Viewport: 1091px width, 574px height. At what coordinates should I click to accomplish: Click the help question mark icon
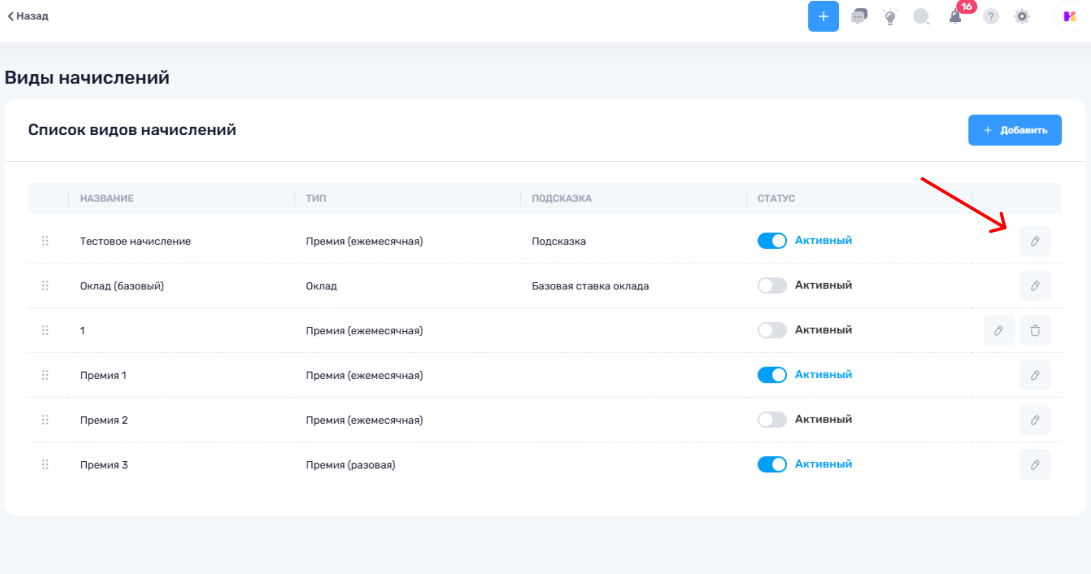click(990, 17)
